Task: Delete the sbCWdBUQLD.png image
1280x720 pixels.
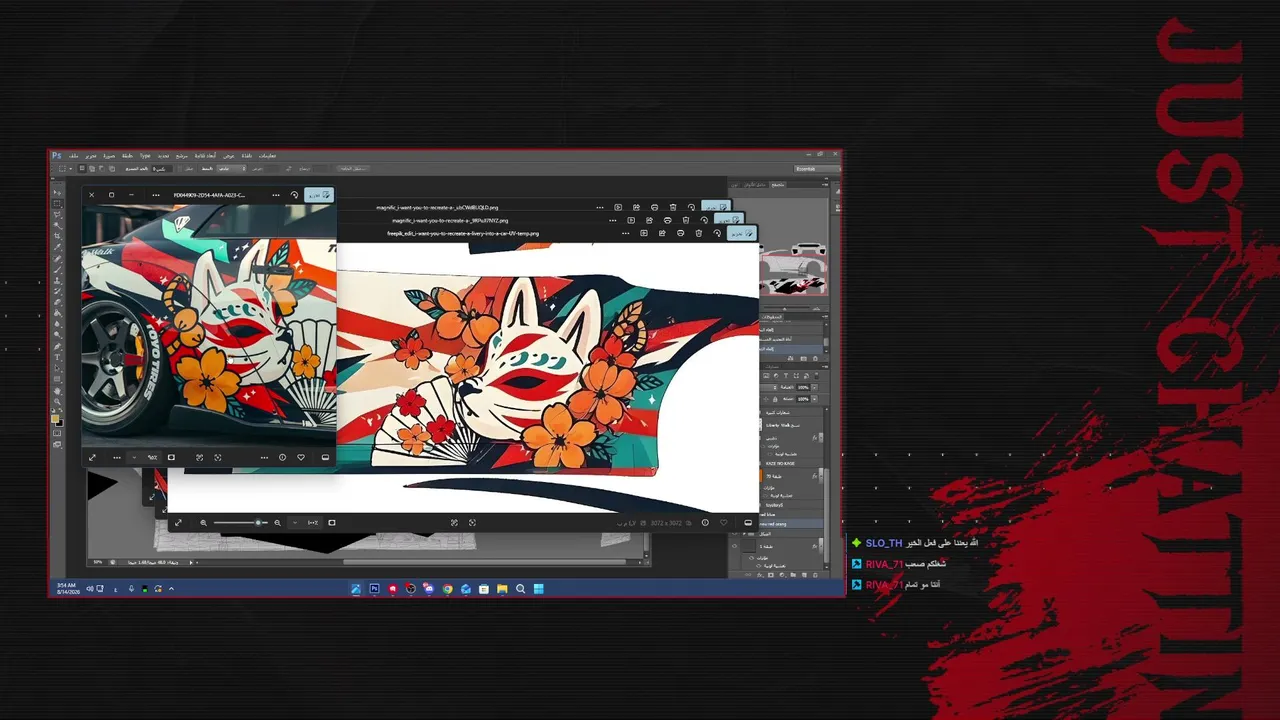Action: click(673, 207)
